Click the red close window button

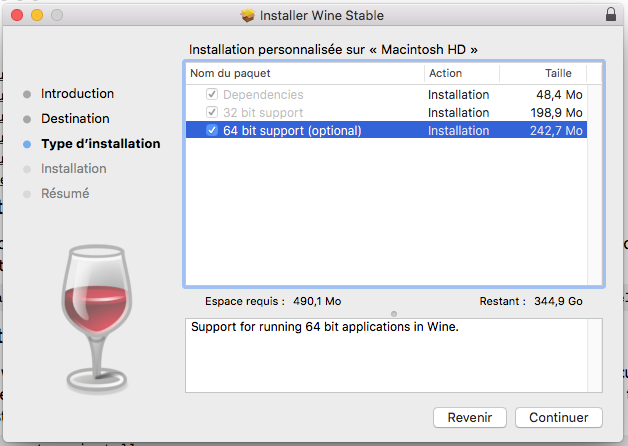(x=17, y=16)
